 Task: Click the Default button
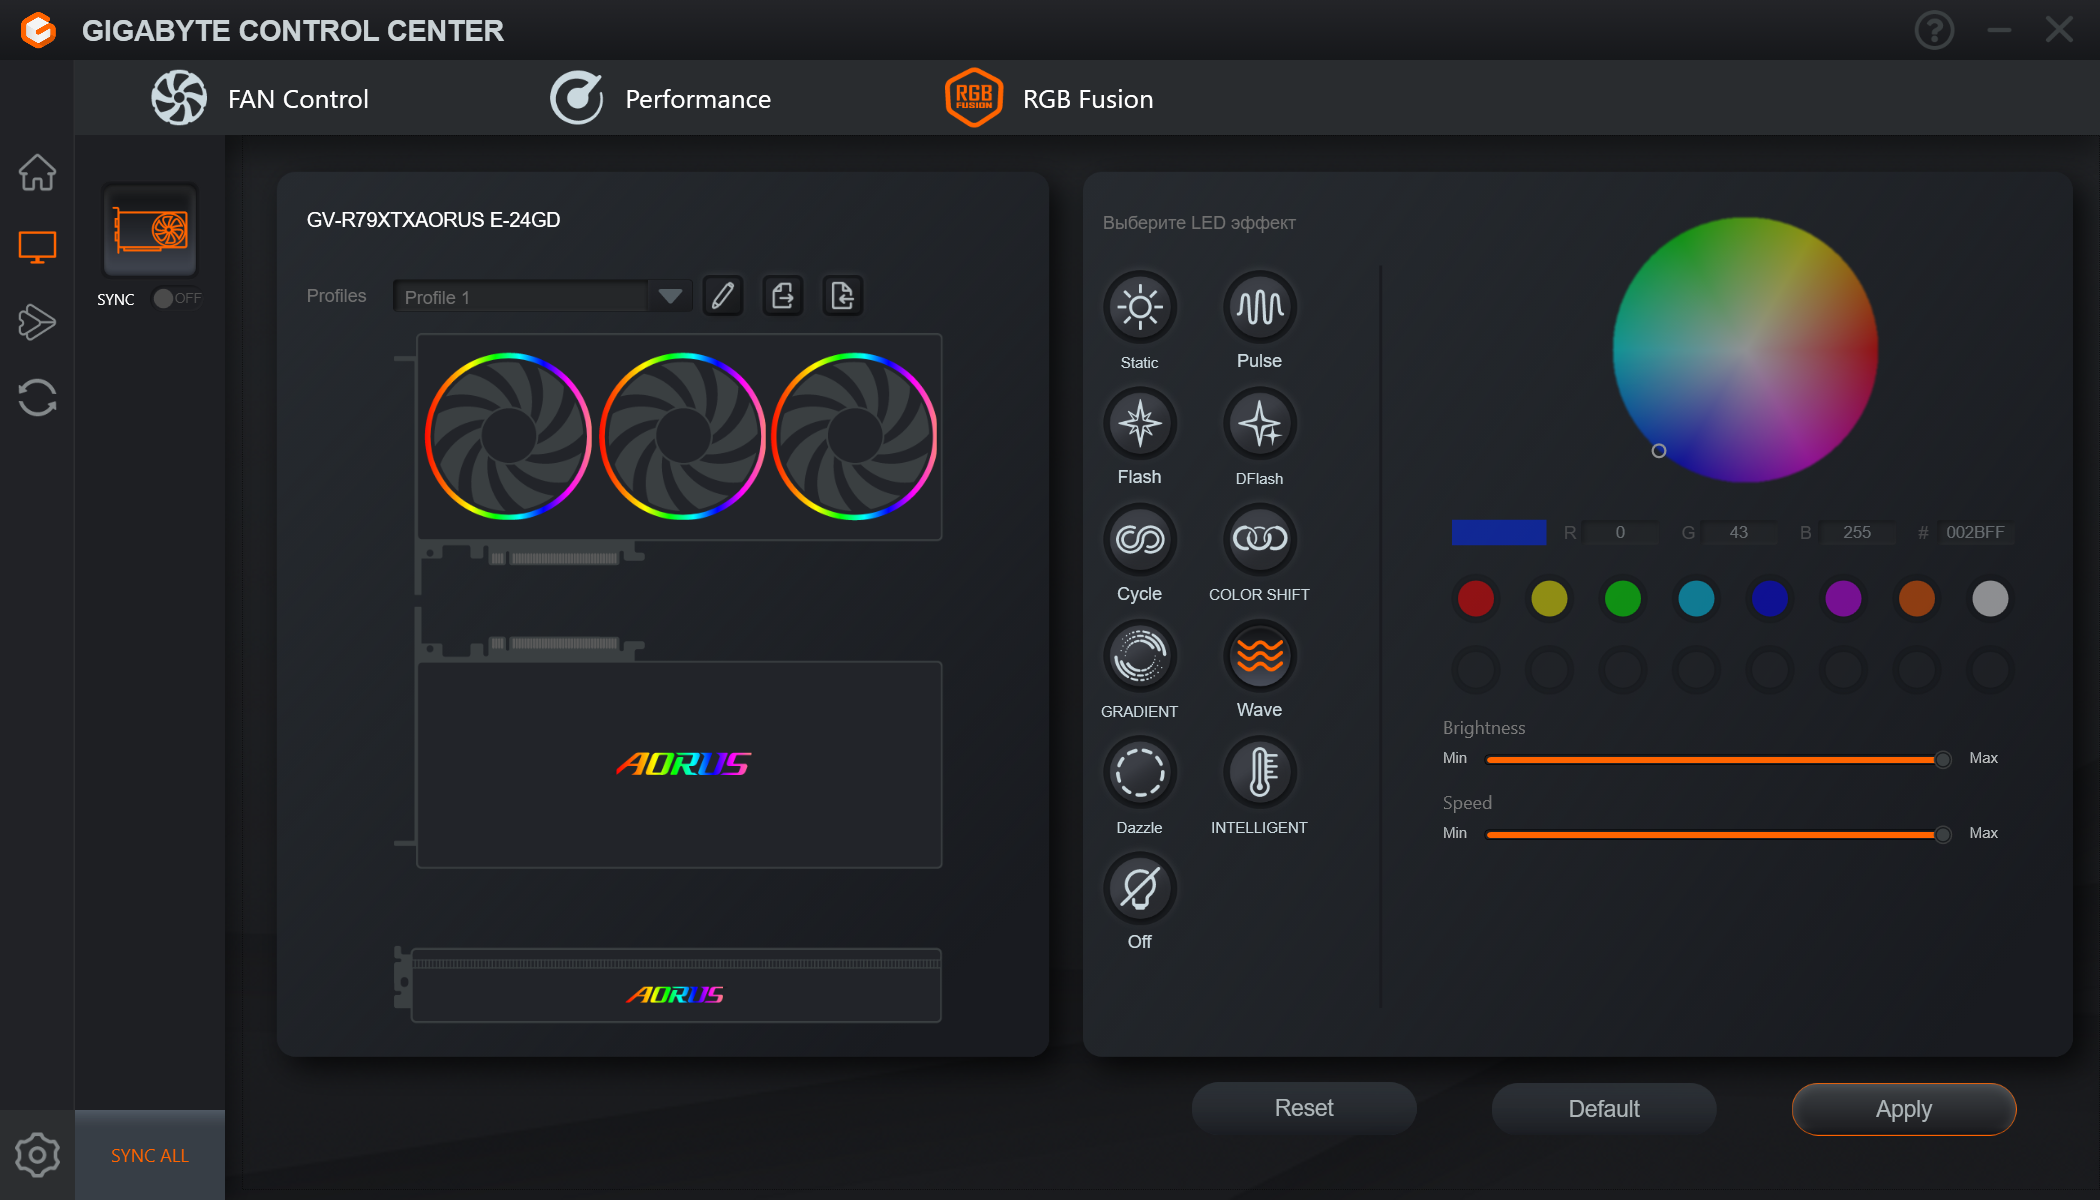1603,1109
